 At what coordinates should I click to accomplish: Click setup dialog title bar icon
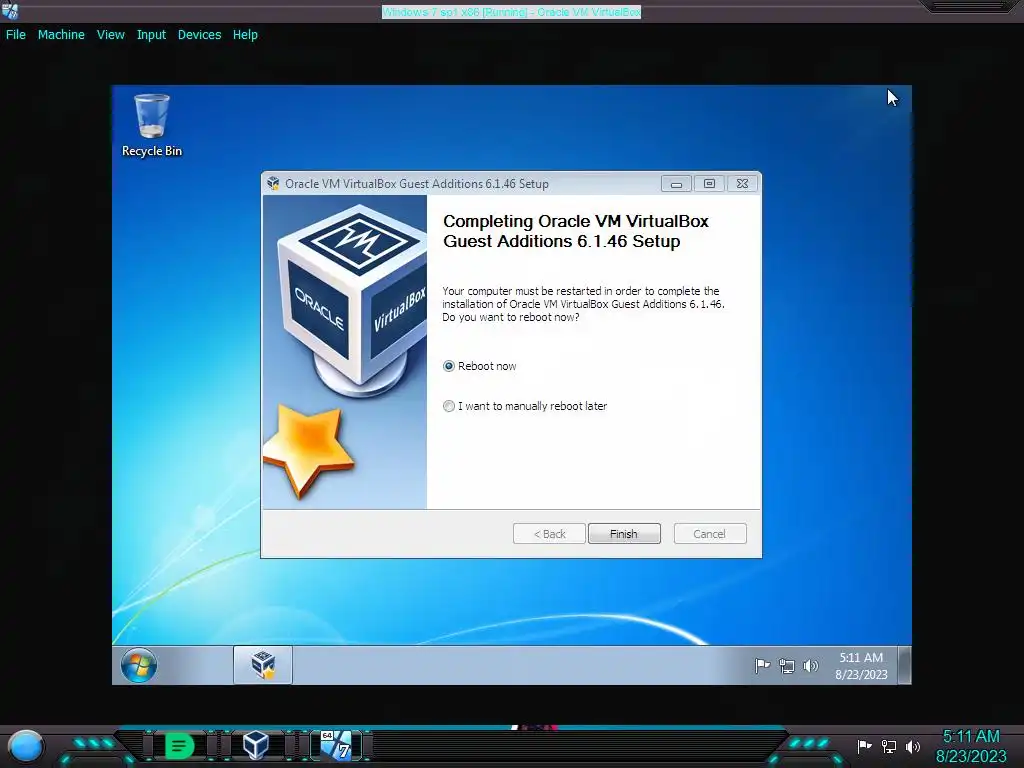point(273,184)
